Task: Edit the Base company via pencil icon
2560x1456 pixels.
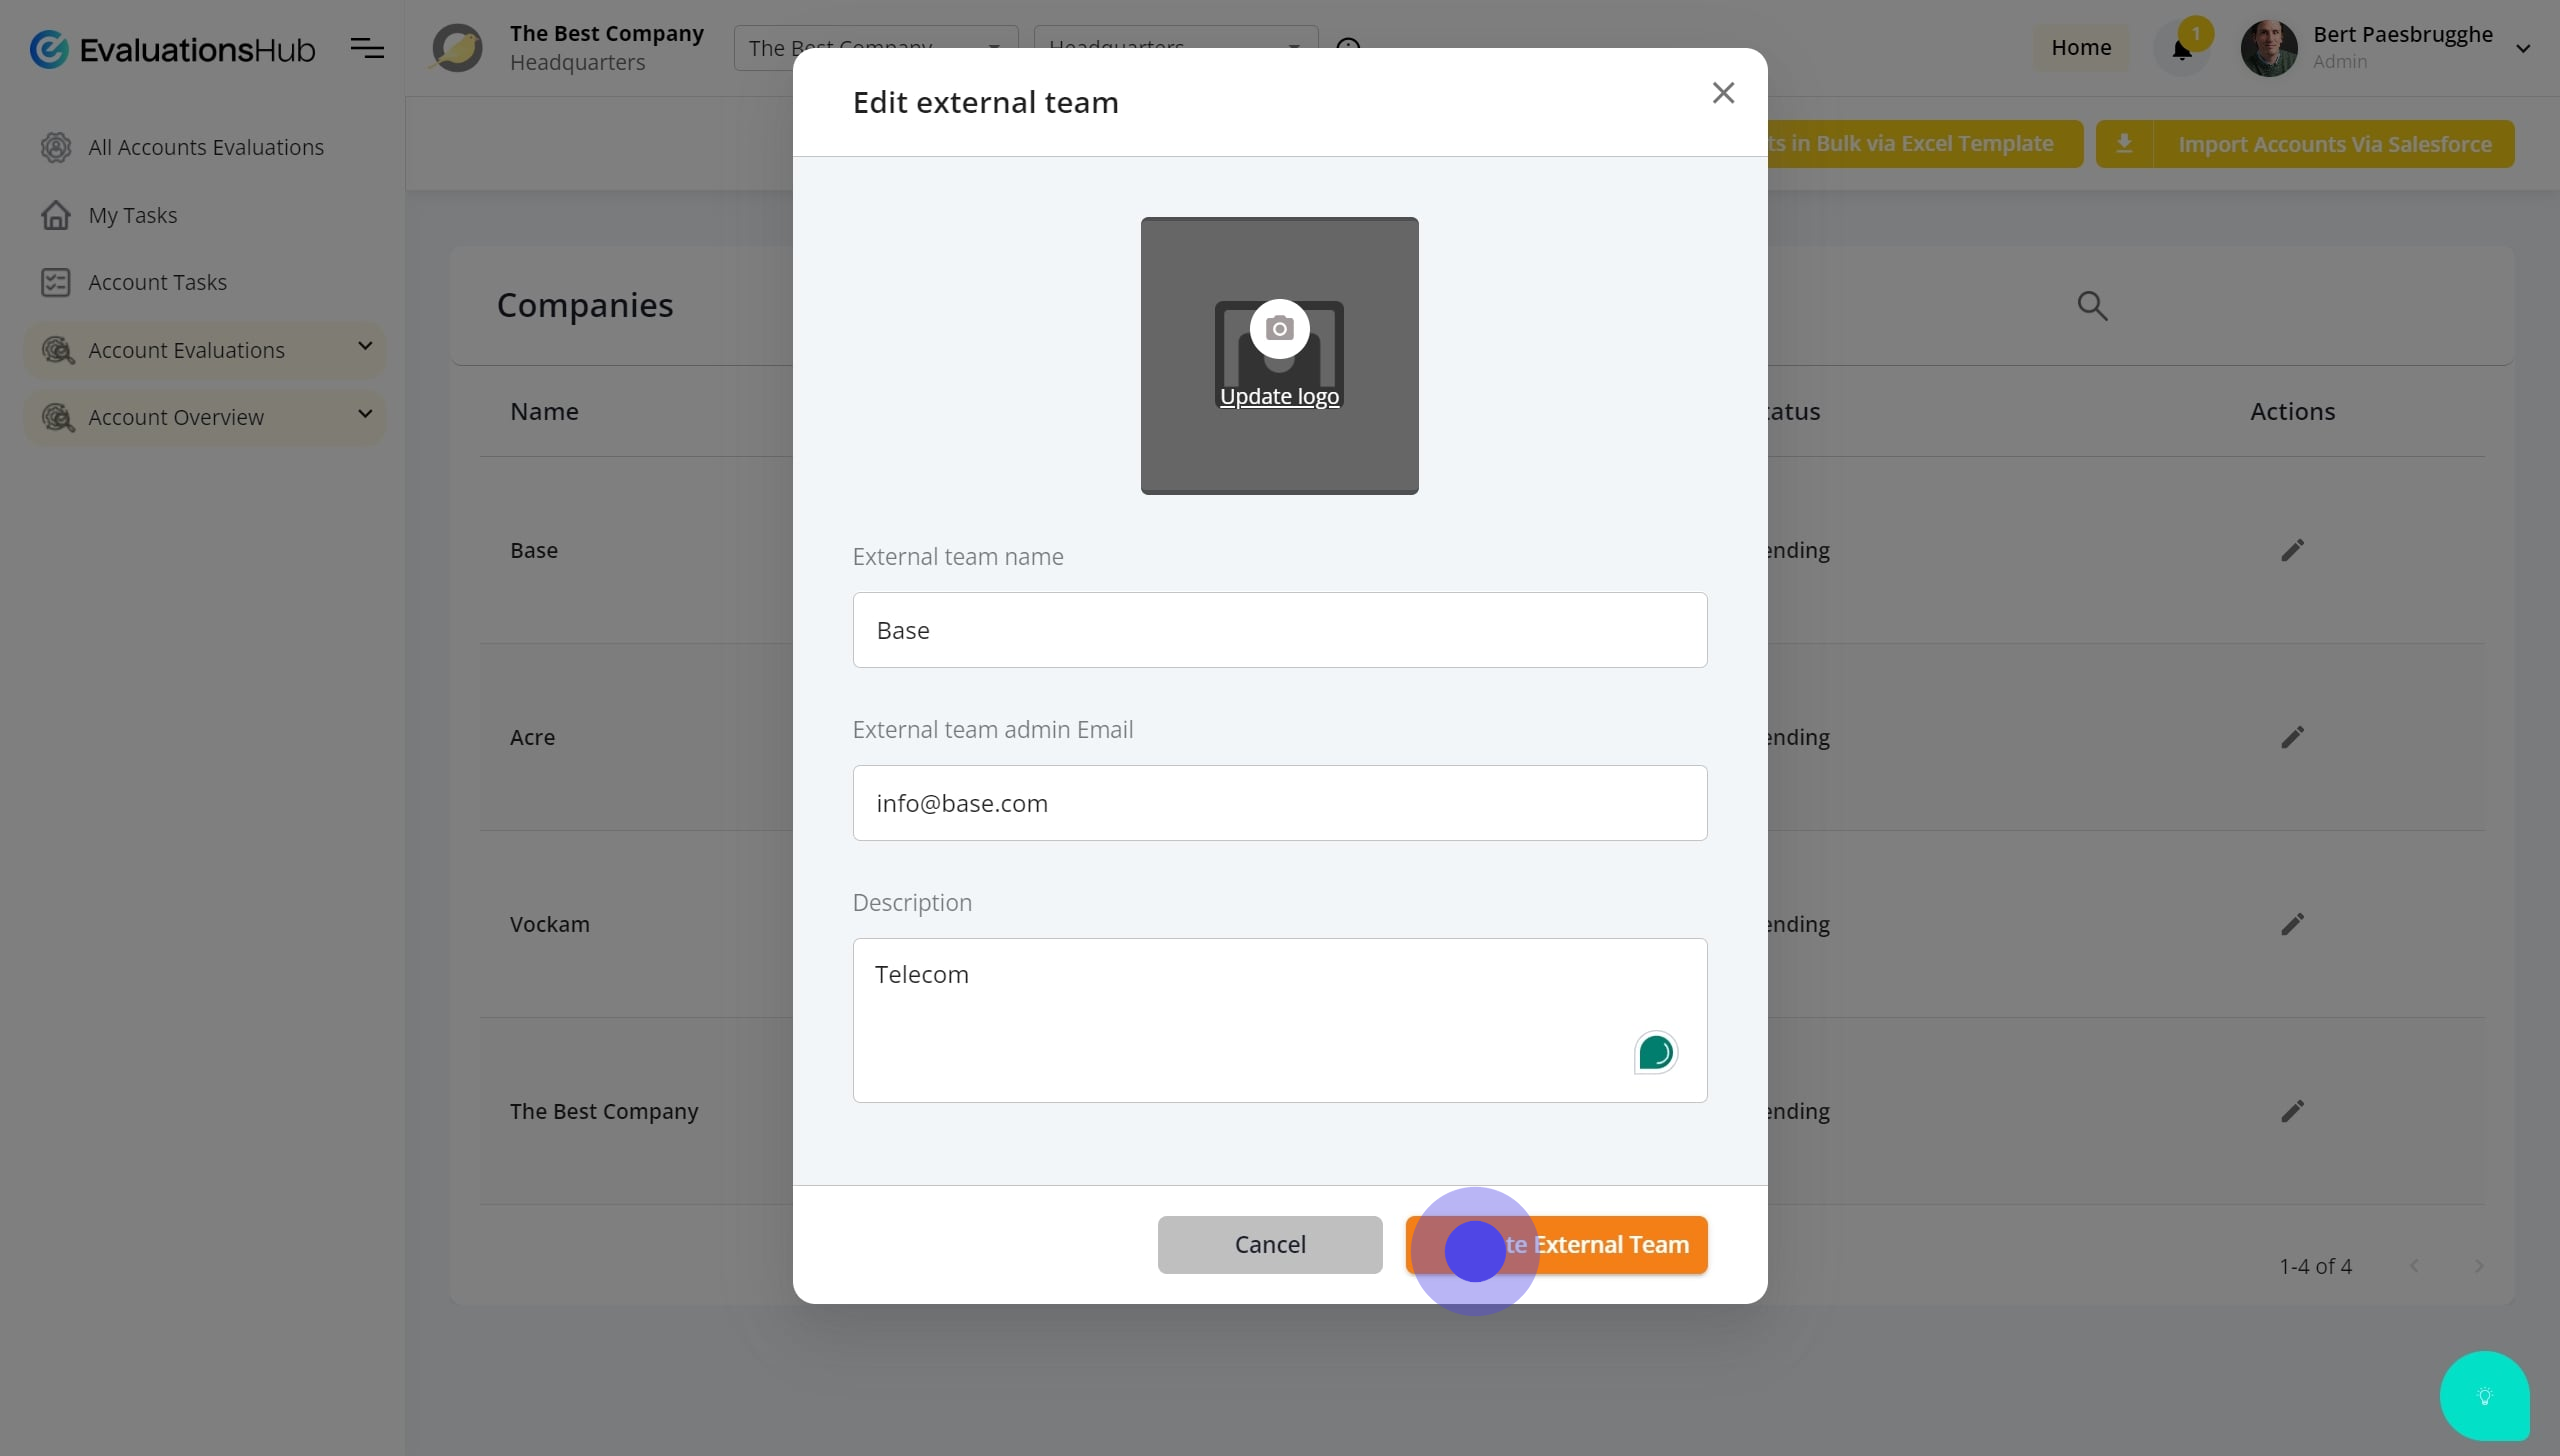Action: tap(2292, 550)
